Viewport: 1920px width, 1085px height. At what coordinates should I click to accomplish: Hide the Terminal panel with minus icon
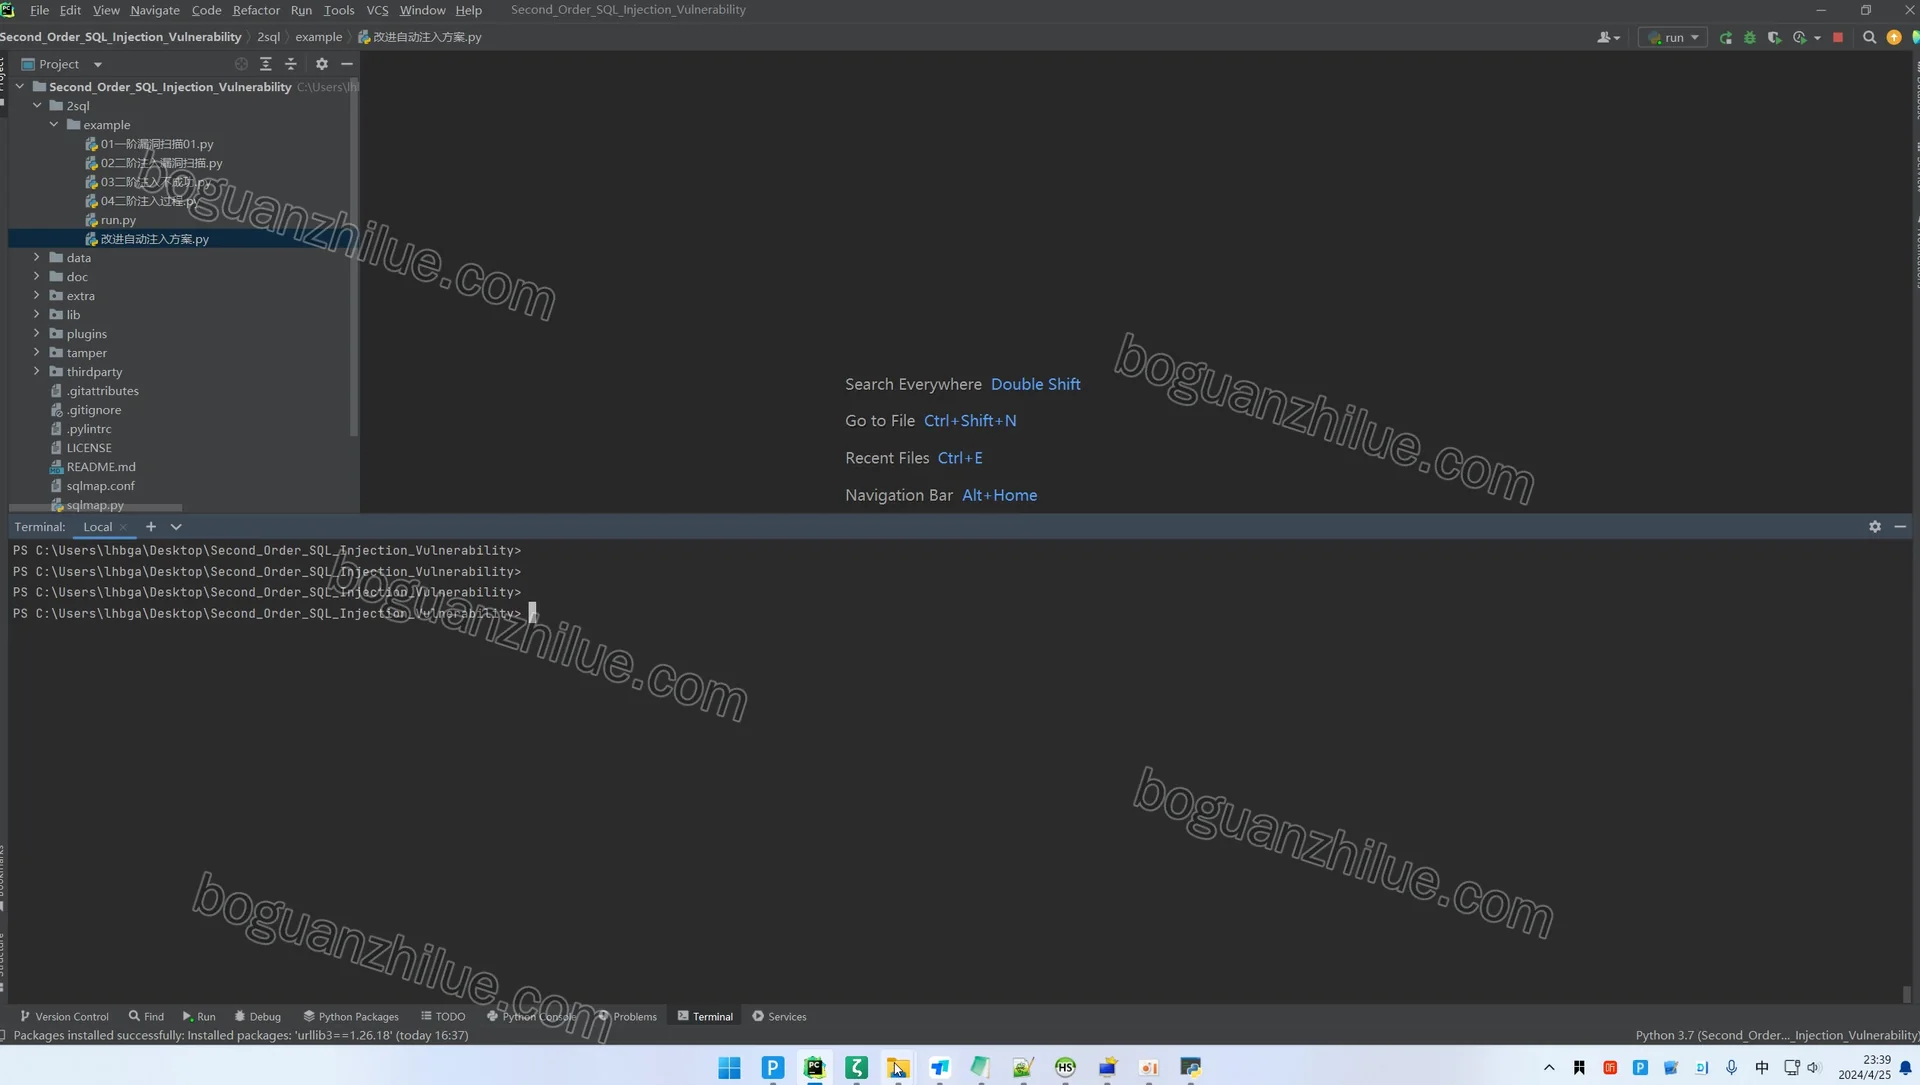coord(1900,527)
